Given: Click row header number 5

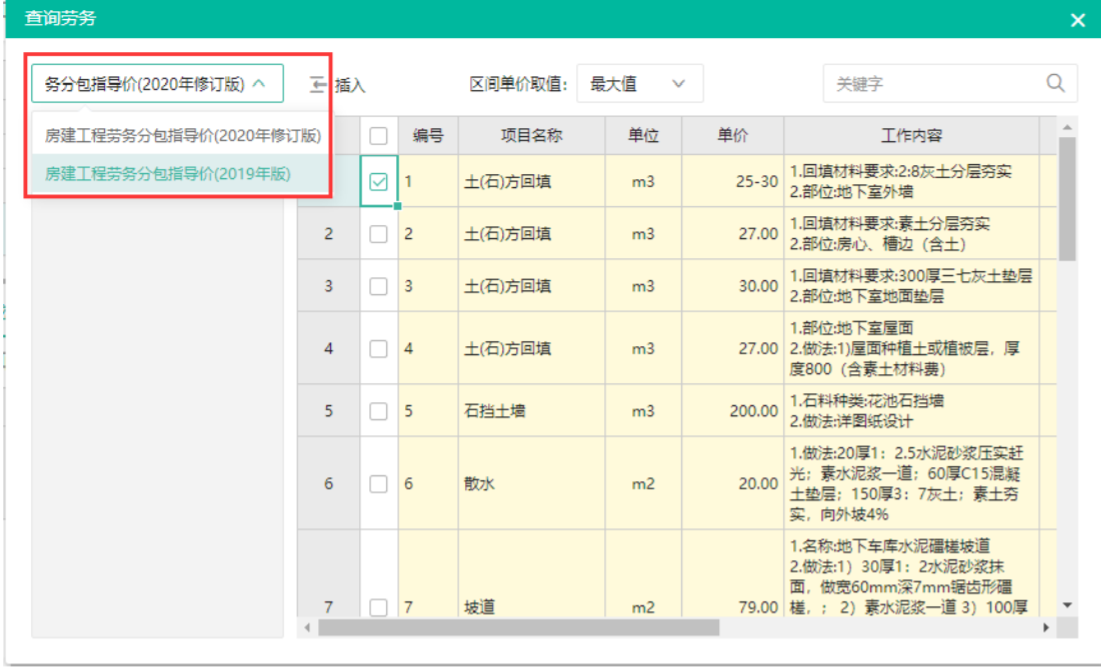Looking at the screenshot, I should click(329, 411).
